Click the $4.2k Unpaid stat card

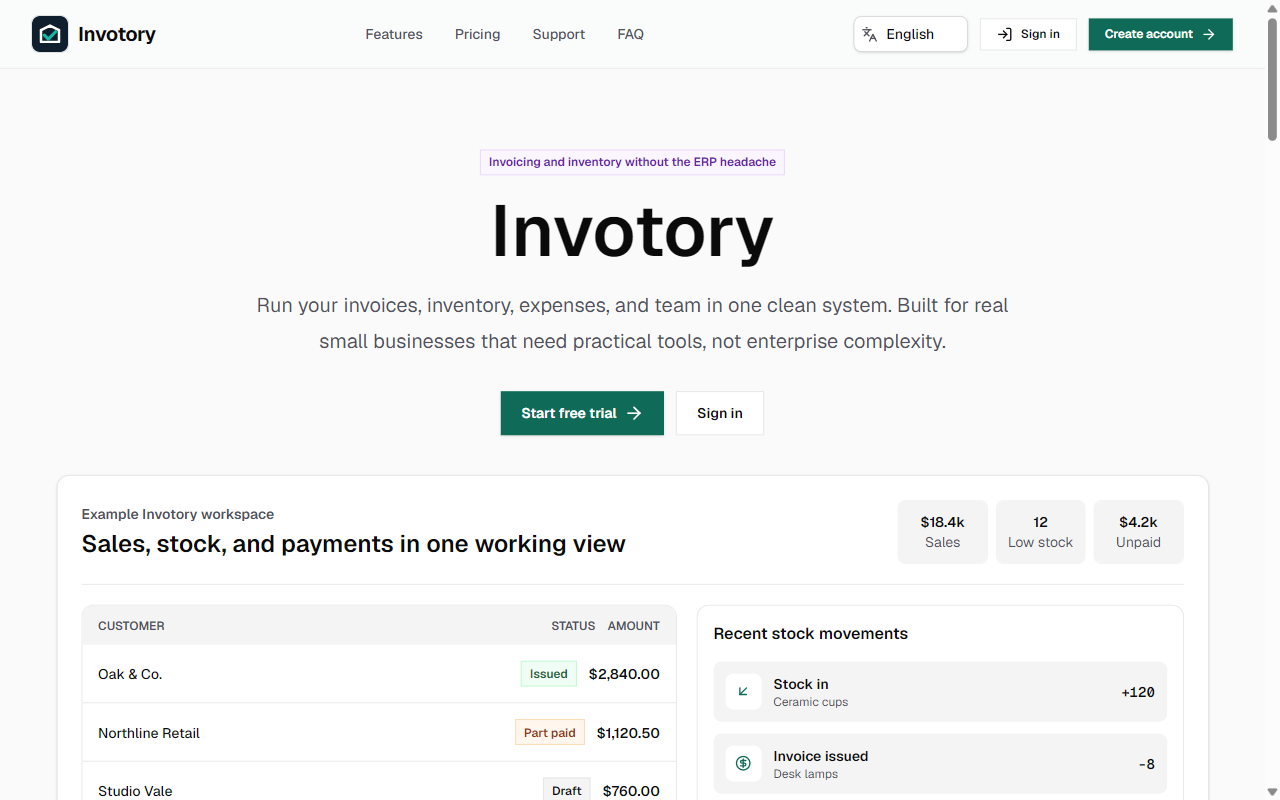click(x=1138, y=532)
